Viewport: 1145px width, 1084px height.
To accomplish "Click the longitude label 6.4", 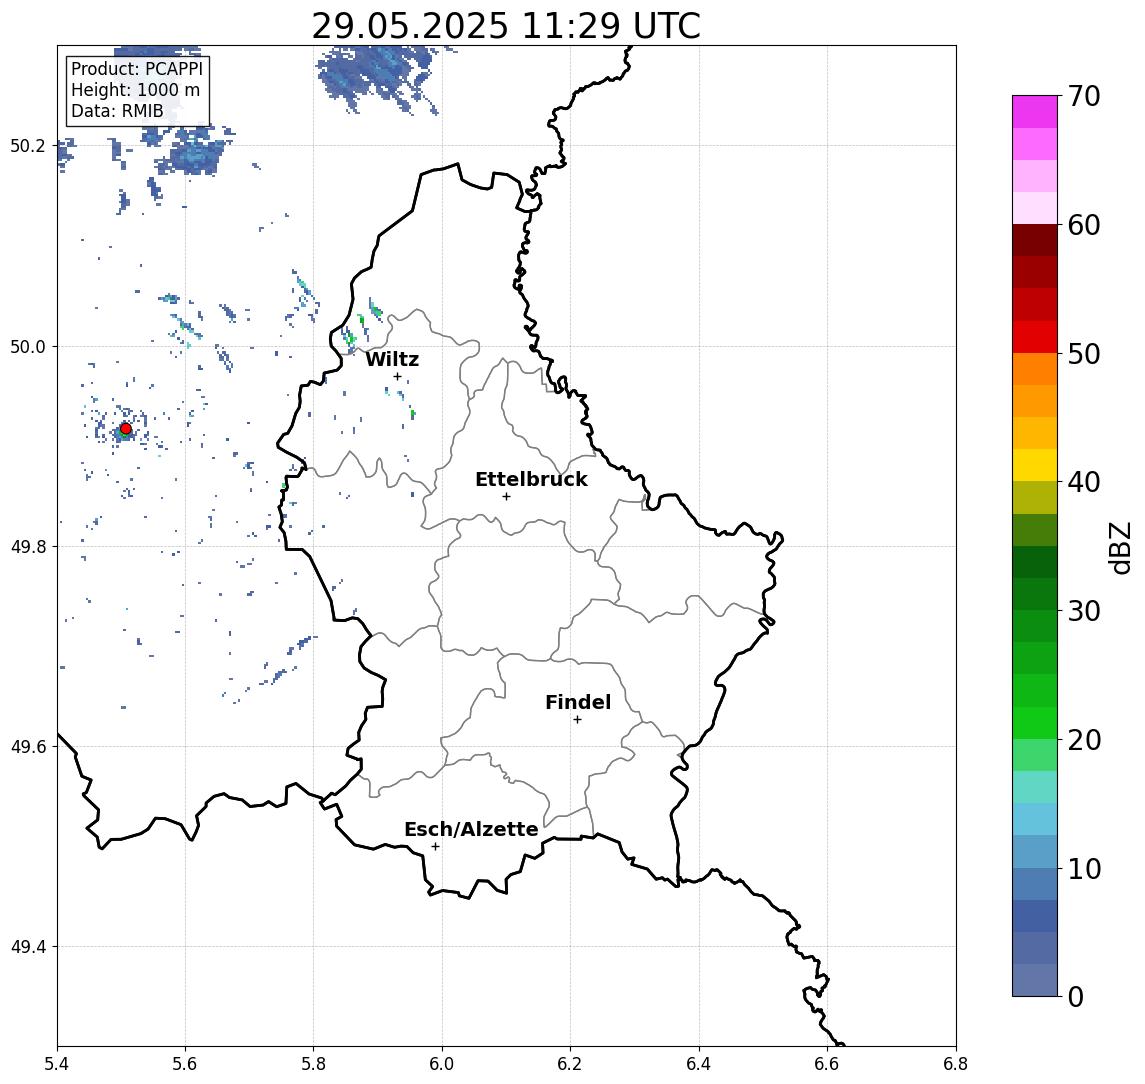I will click(x=699, y=1064).
